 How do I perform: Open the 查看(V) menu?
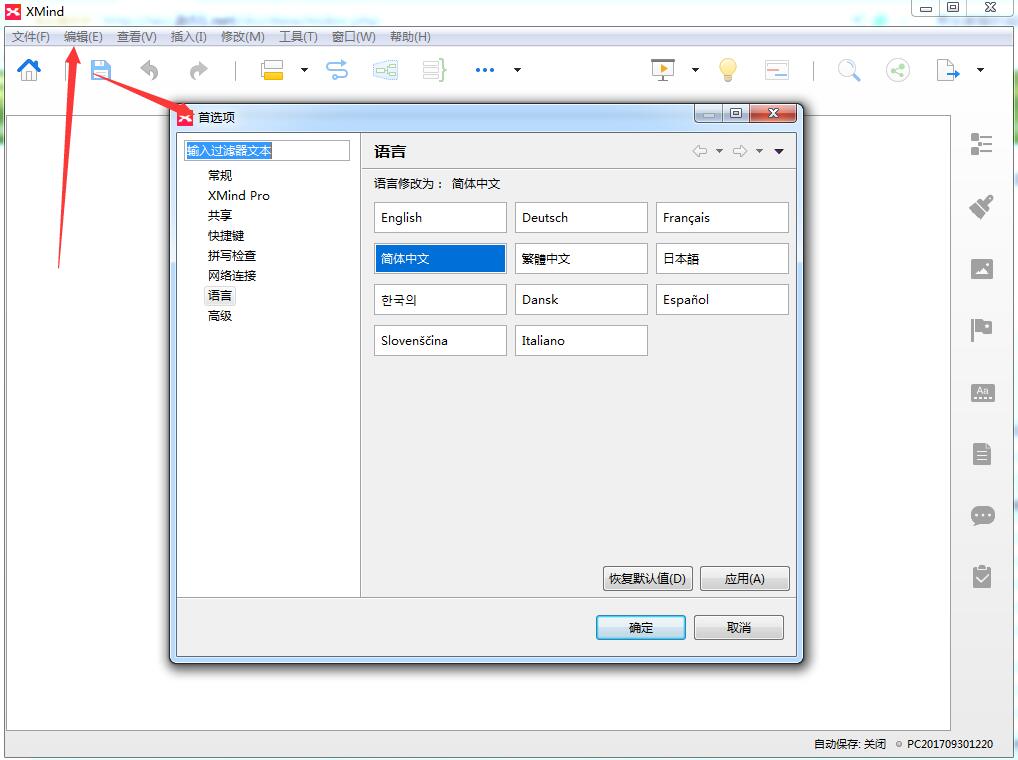[136, 37]
